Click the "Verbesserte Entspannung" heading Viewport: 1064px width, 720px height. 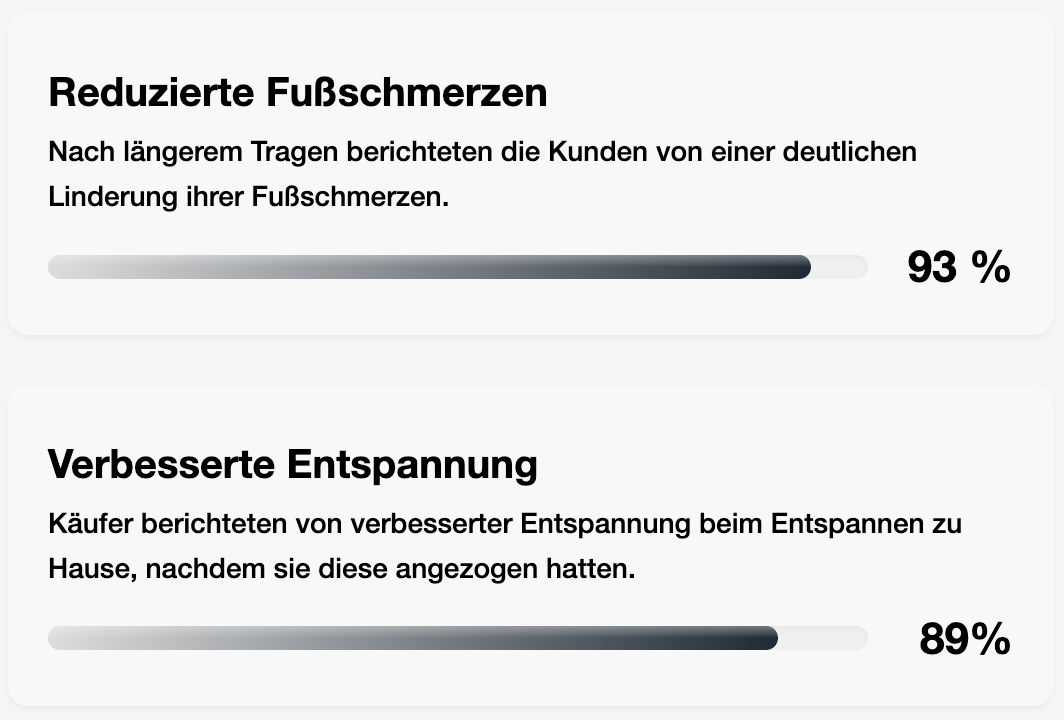[x=292, y=465]
